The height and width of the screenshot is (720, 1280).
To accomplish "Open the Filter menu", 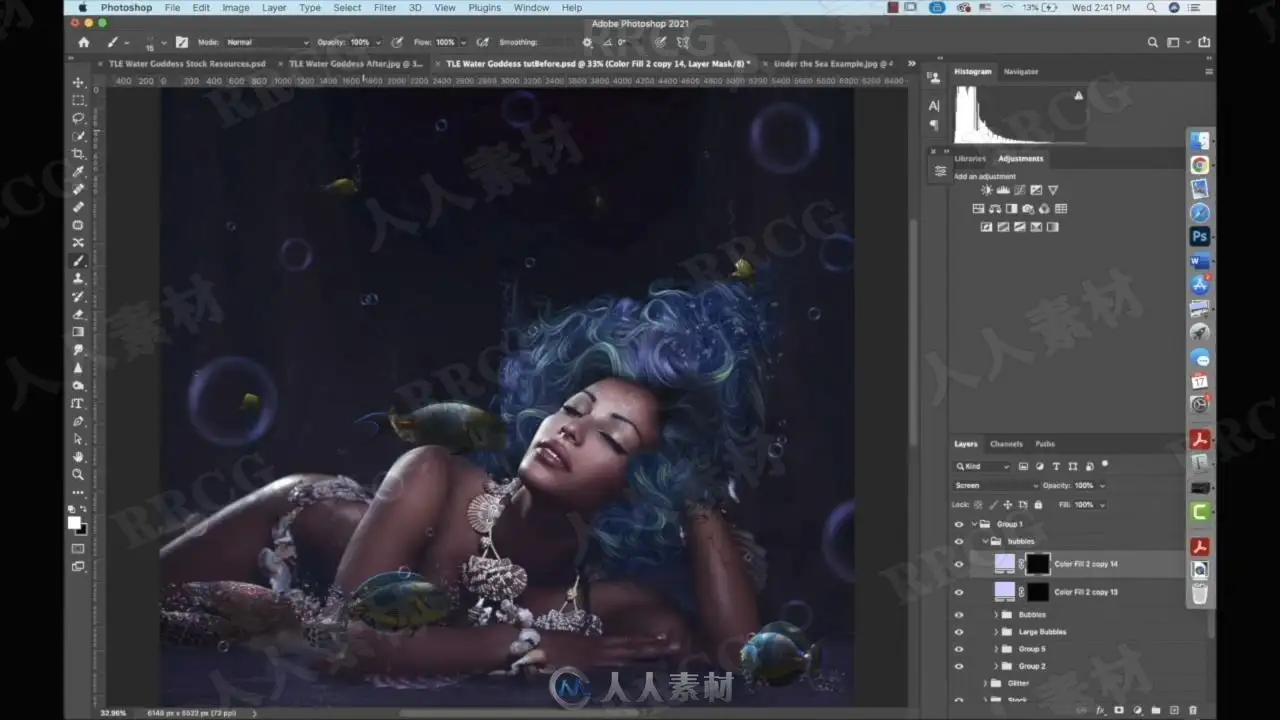I will coord(385,8).
